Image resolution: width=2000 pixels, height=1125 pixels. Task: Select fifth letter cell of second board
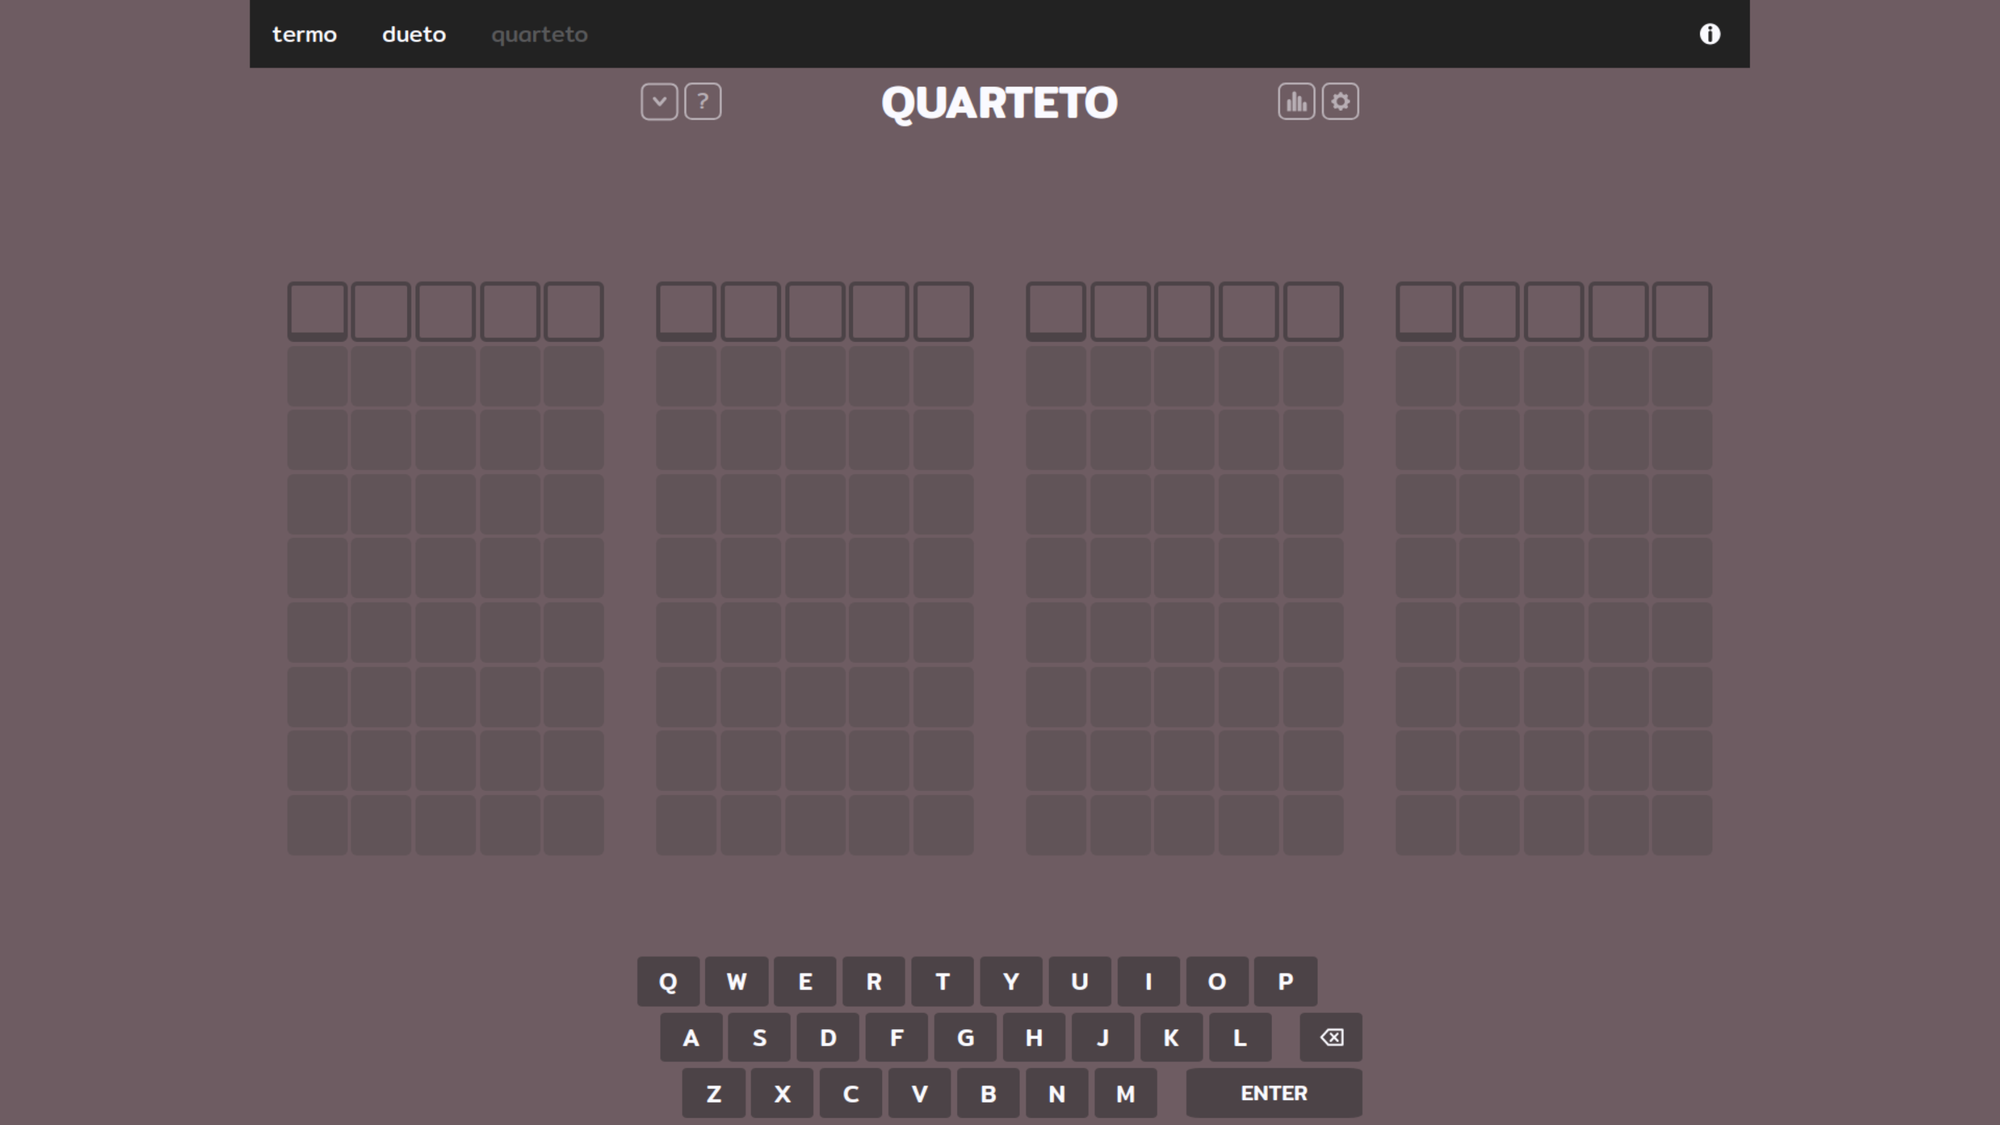tap(943, 311)
